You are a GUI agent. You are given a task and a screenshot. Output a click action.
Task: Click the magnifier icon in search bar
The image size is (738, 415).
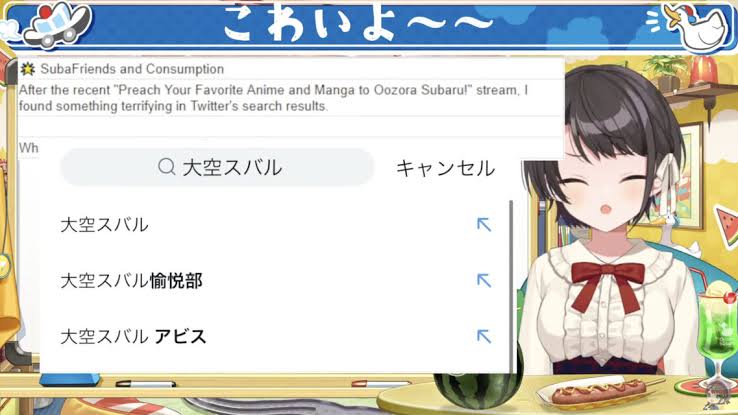(x=167, y=167)
